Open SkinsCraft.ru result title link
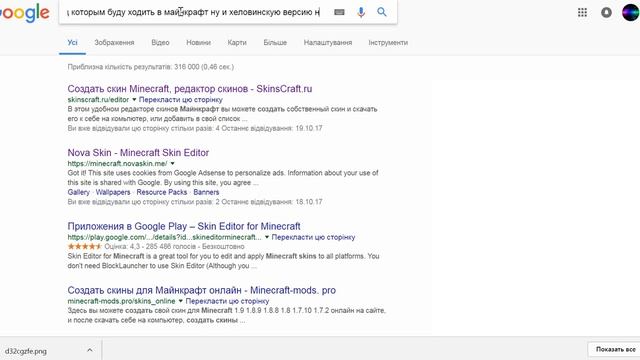Viewport: 640px width, 360px height. click(x=190, y=89)
